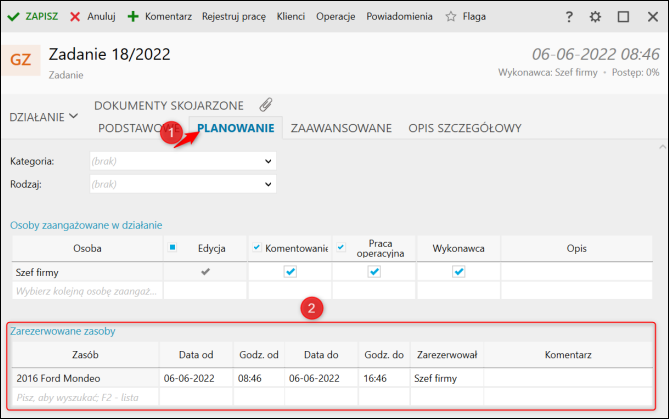Open settings gear icon

pos(595,17)
